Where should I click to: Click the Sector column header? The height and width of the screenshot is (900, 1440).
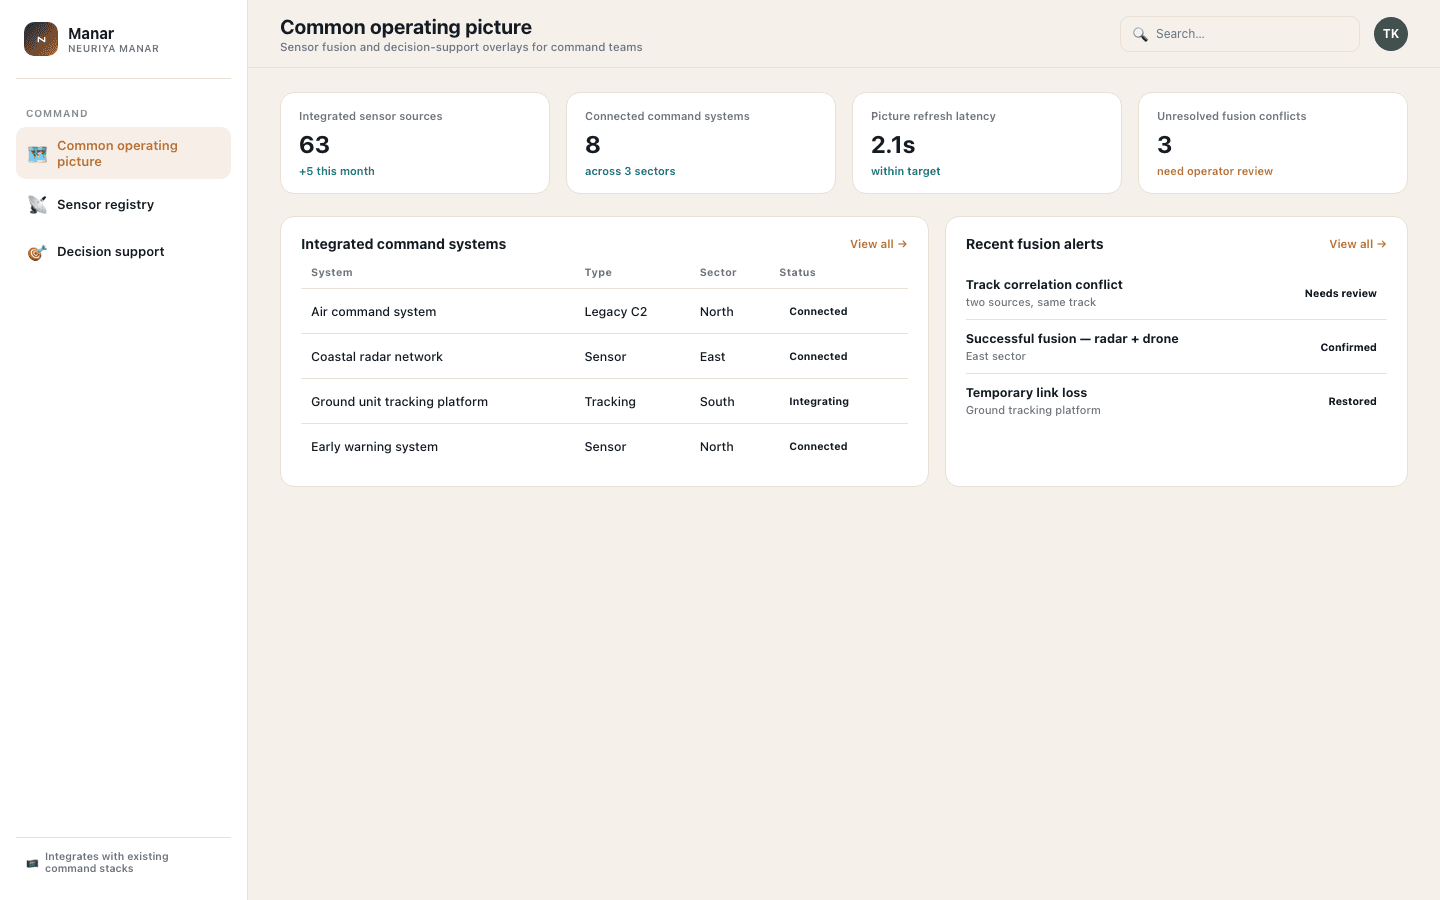tap(718, 273)
